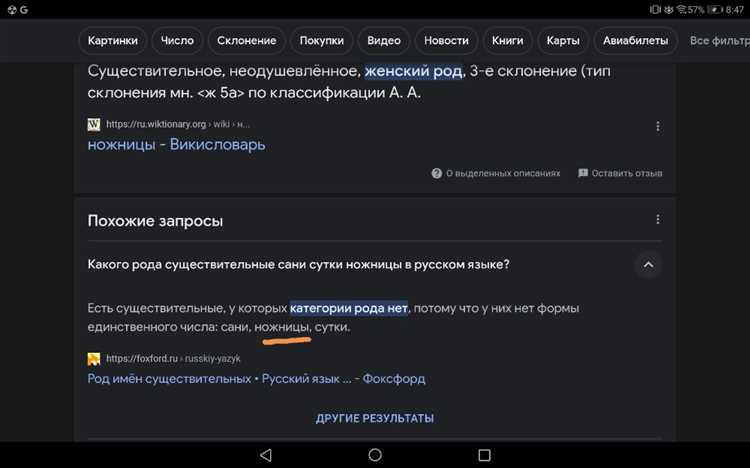Screen dimensions: 750x468
Task: Open the ножницы - Викисловарь link
Action: (176, 145)
